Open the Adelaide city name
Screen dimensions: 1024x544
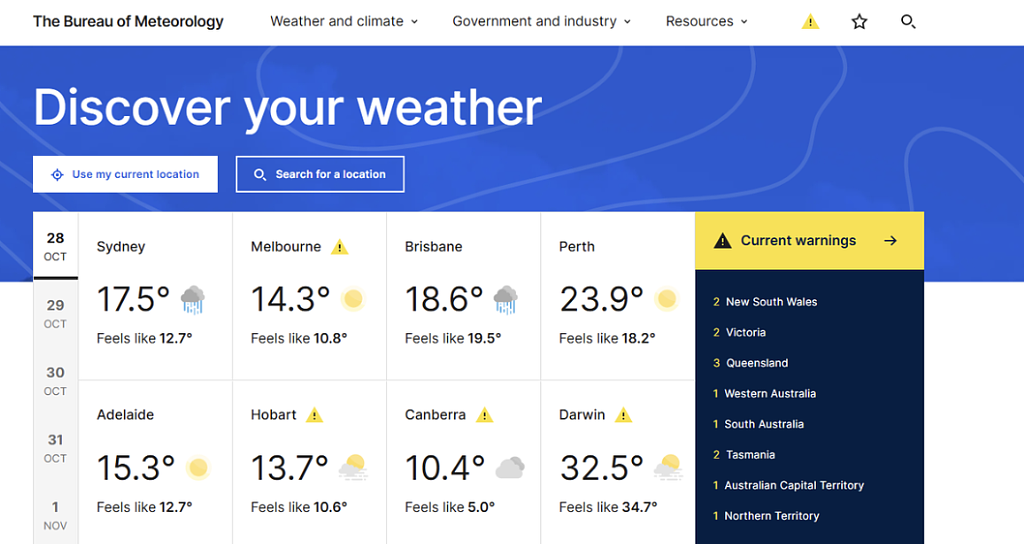[x=125, y=415]
